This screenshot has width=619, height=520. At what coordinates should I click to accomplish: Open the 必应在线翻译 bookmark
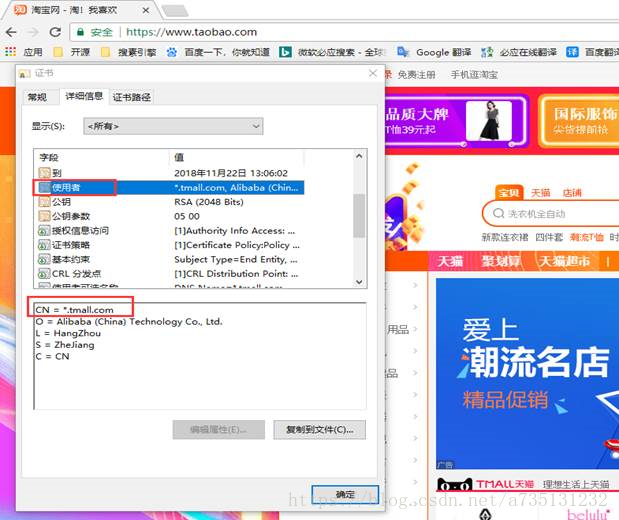coord(519,52)
